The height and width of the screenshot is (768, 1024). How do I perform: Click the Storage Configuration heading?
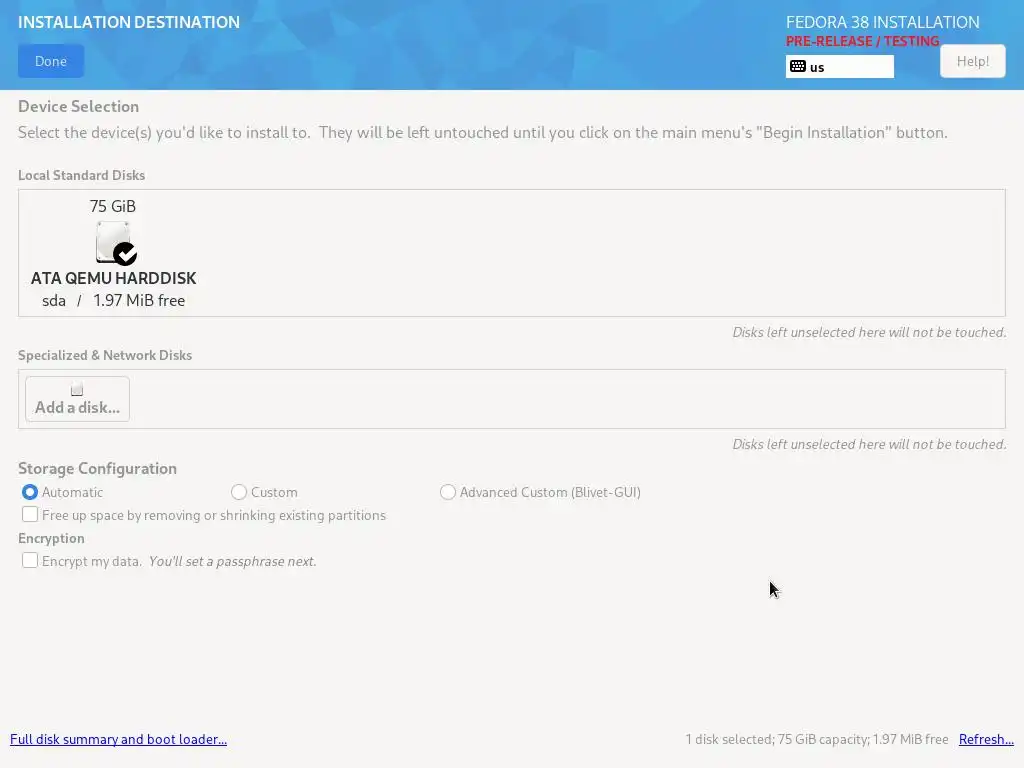pos(97,468)
